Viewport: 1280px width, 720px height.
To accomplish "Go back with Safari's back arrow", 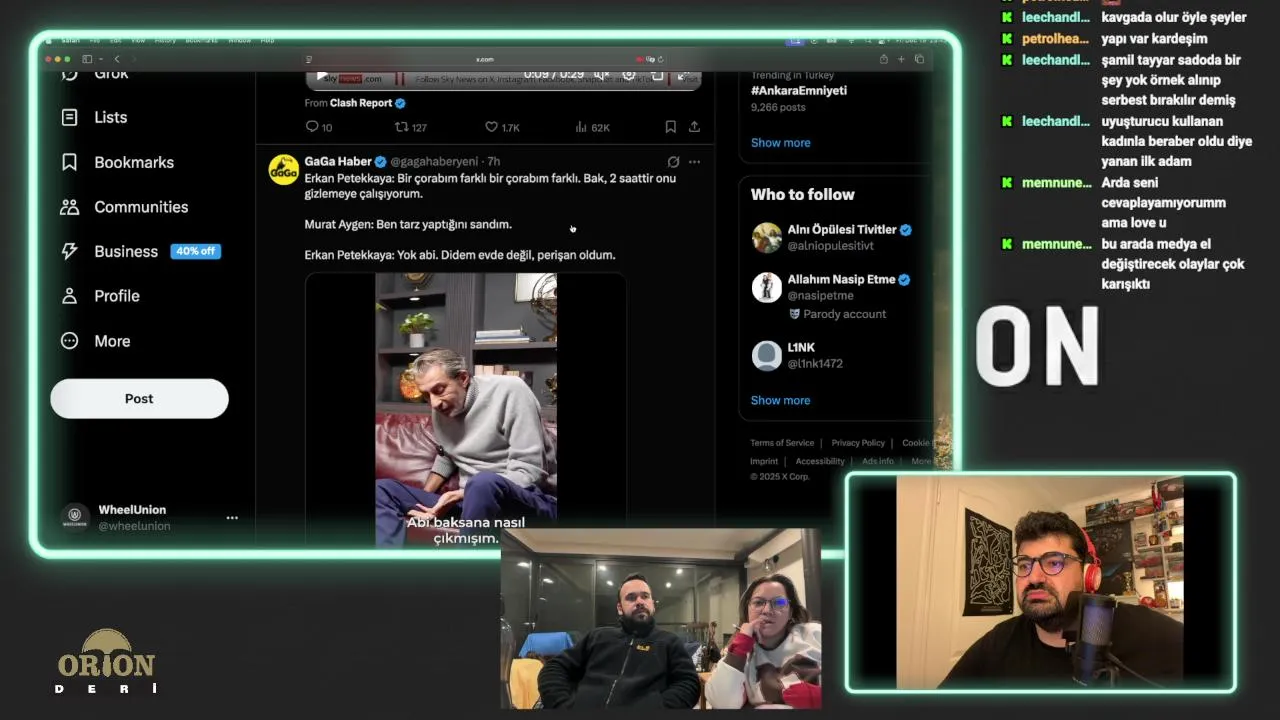I will pos(116,59).
